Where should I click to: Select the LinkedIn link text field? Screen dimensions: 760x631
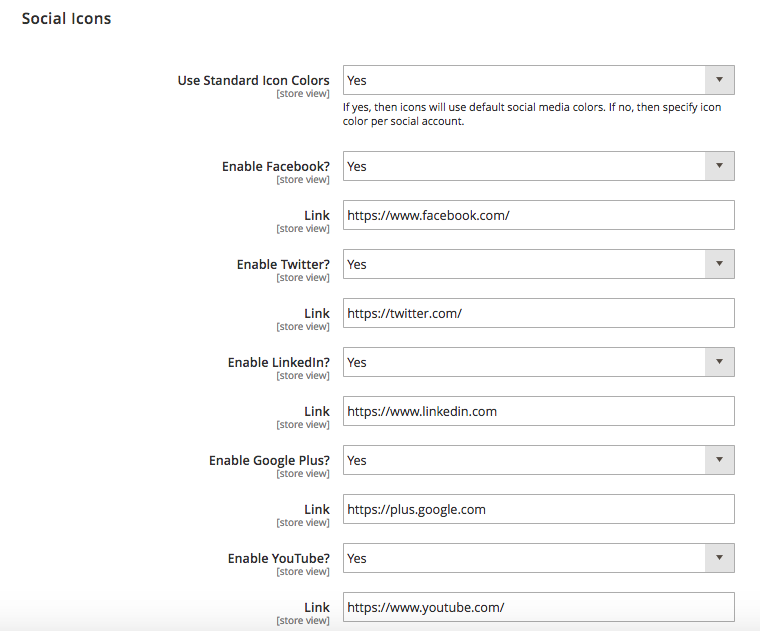[x=538, y=411]
